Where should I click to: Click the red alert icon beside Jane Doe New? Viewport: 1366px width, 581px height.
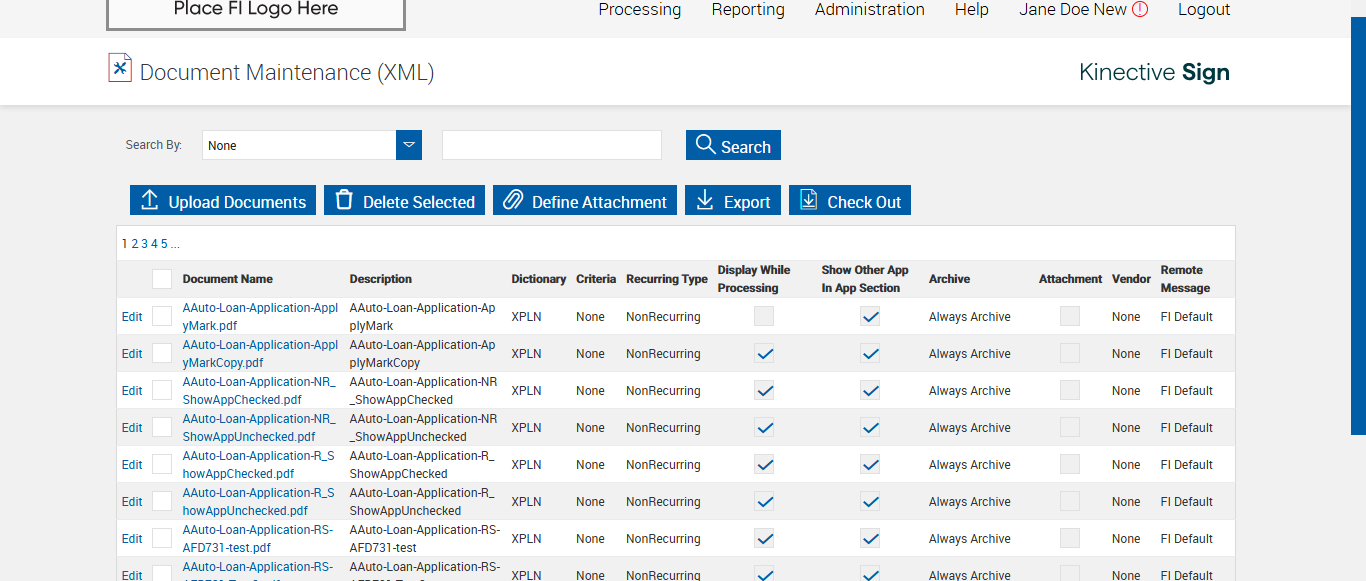pos(1140,10)
